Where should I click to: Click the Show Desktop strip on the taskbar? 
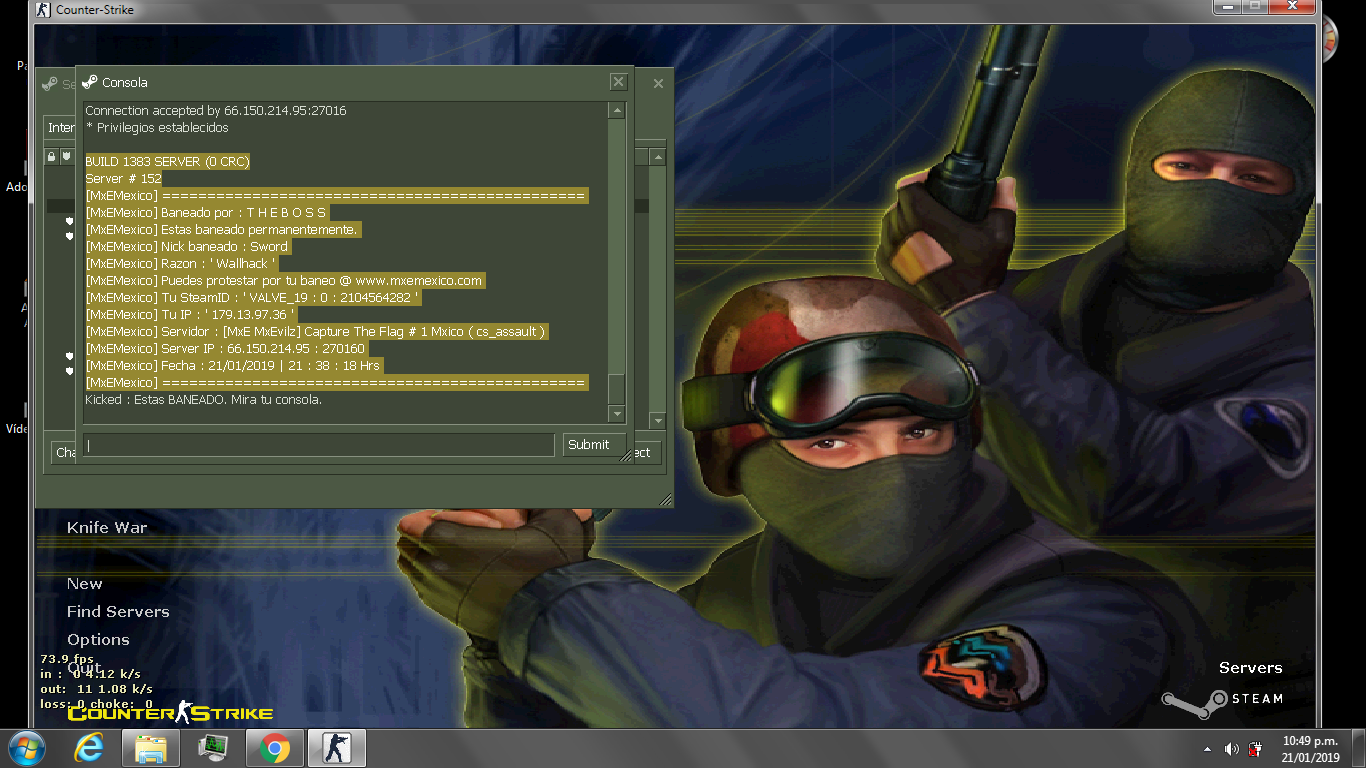(1358, 748)
